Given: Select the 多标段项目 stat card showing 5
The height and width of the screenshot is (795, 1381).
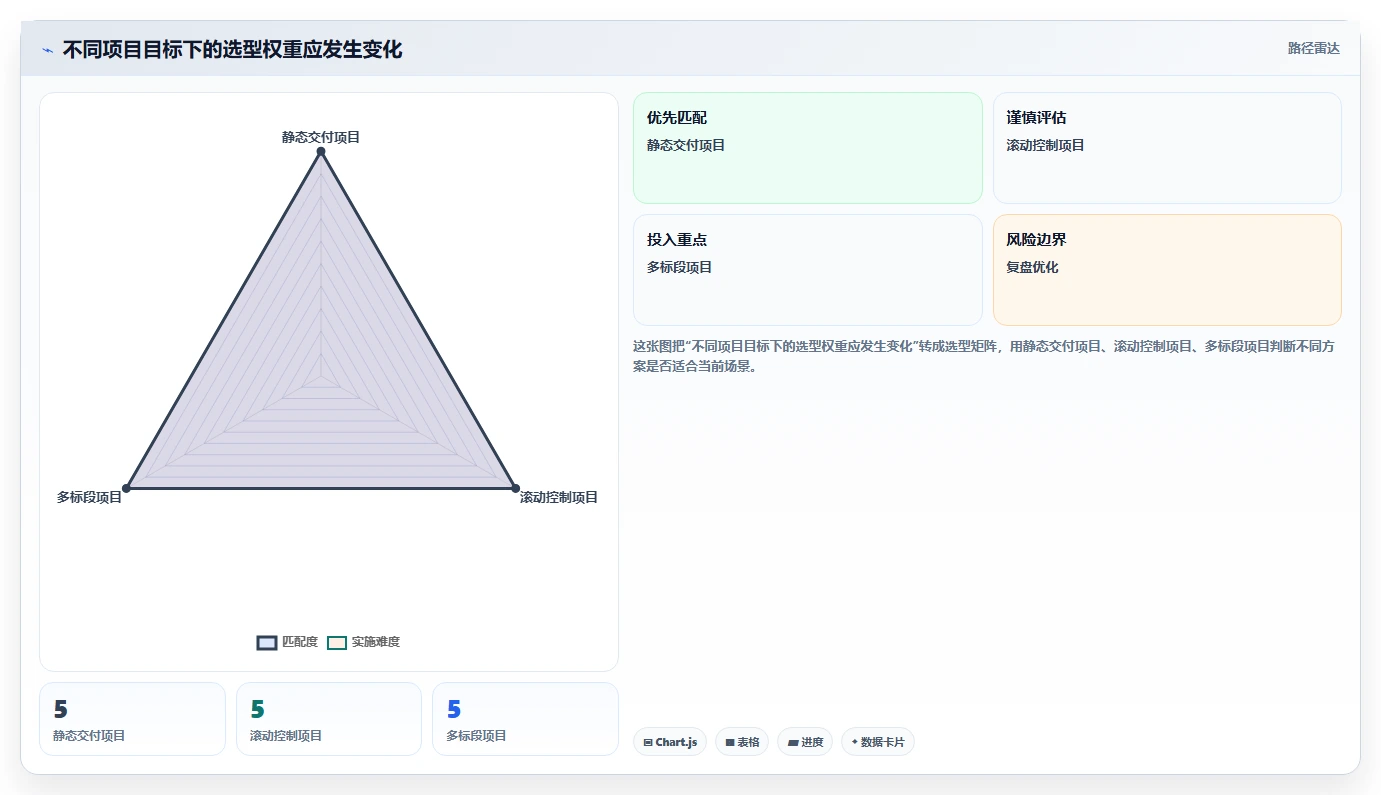Looking at the screenshot, I should pos(525,719).
